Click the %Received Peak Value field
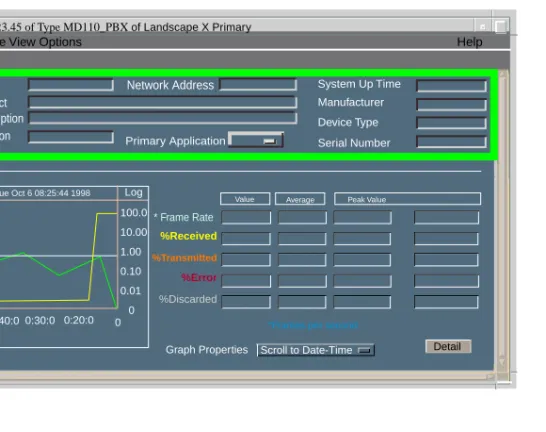Image resolution: width=546 pixels, height=432 pixels. pos(362,238)
